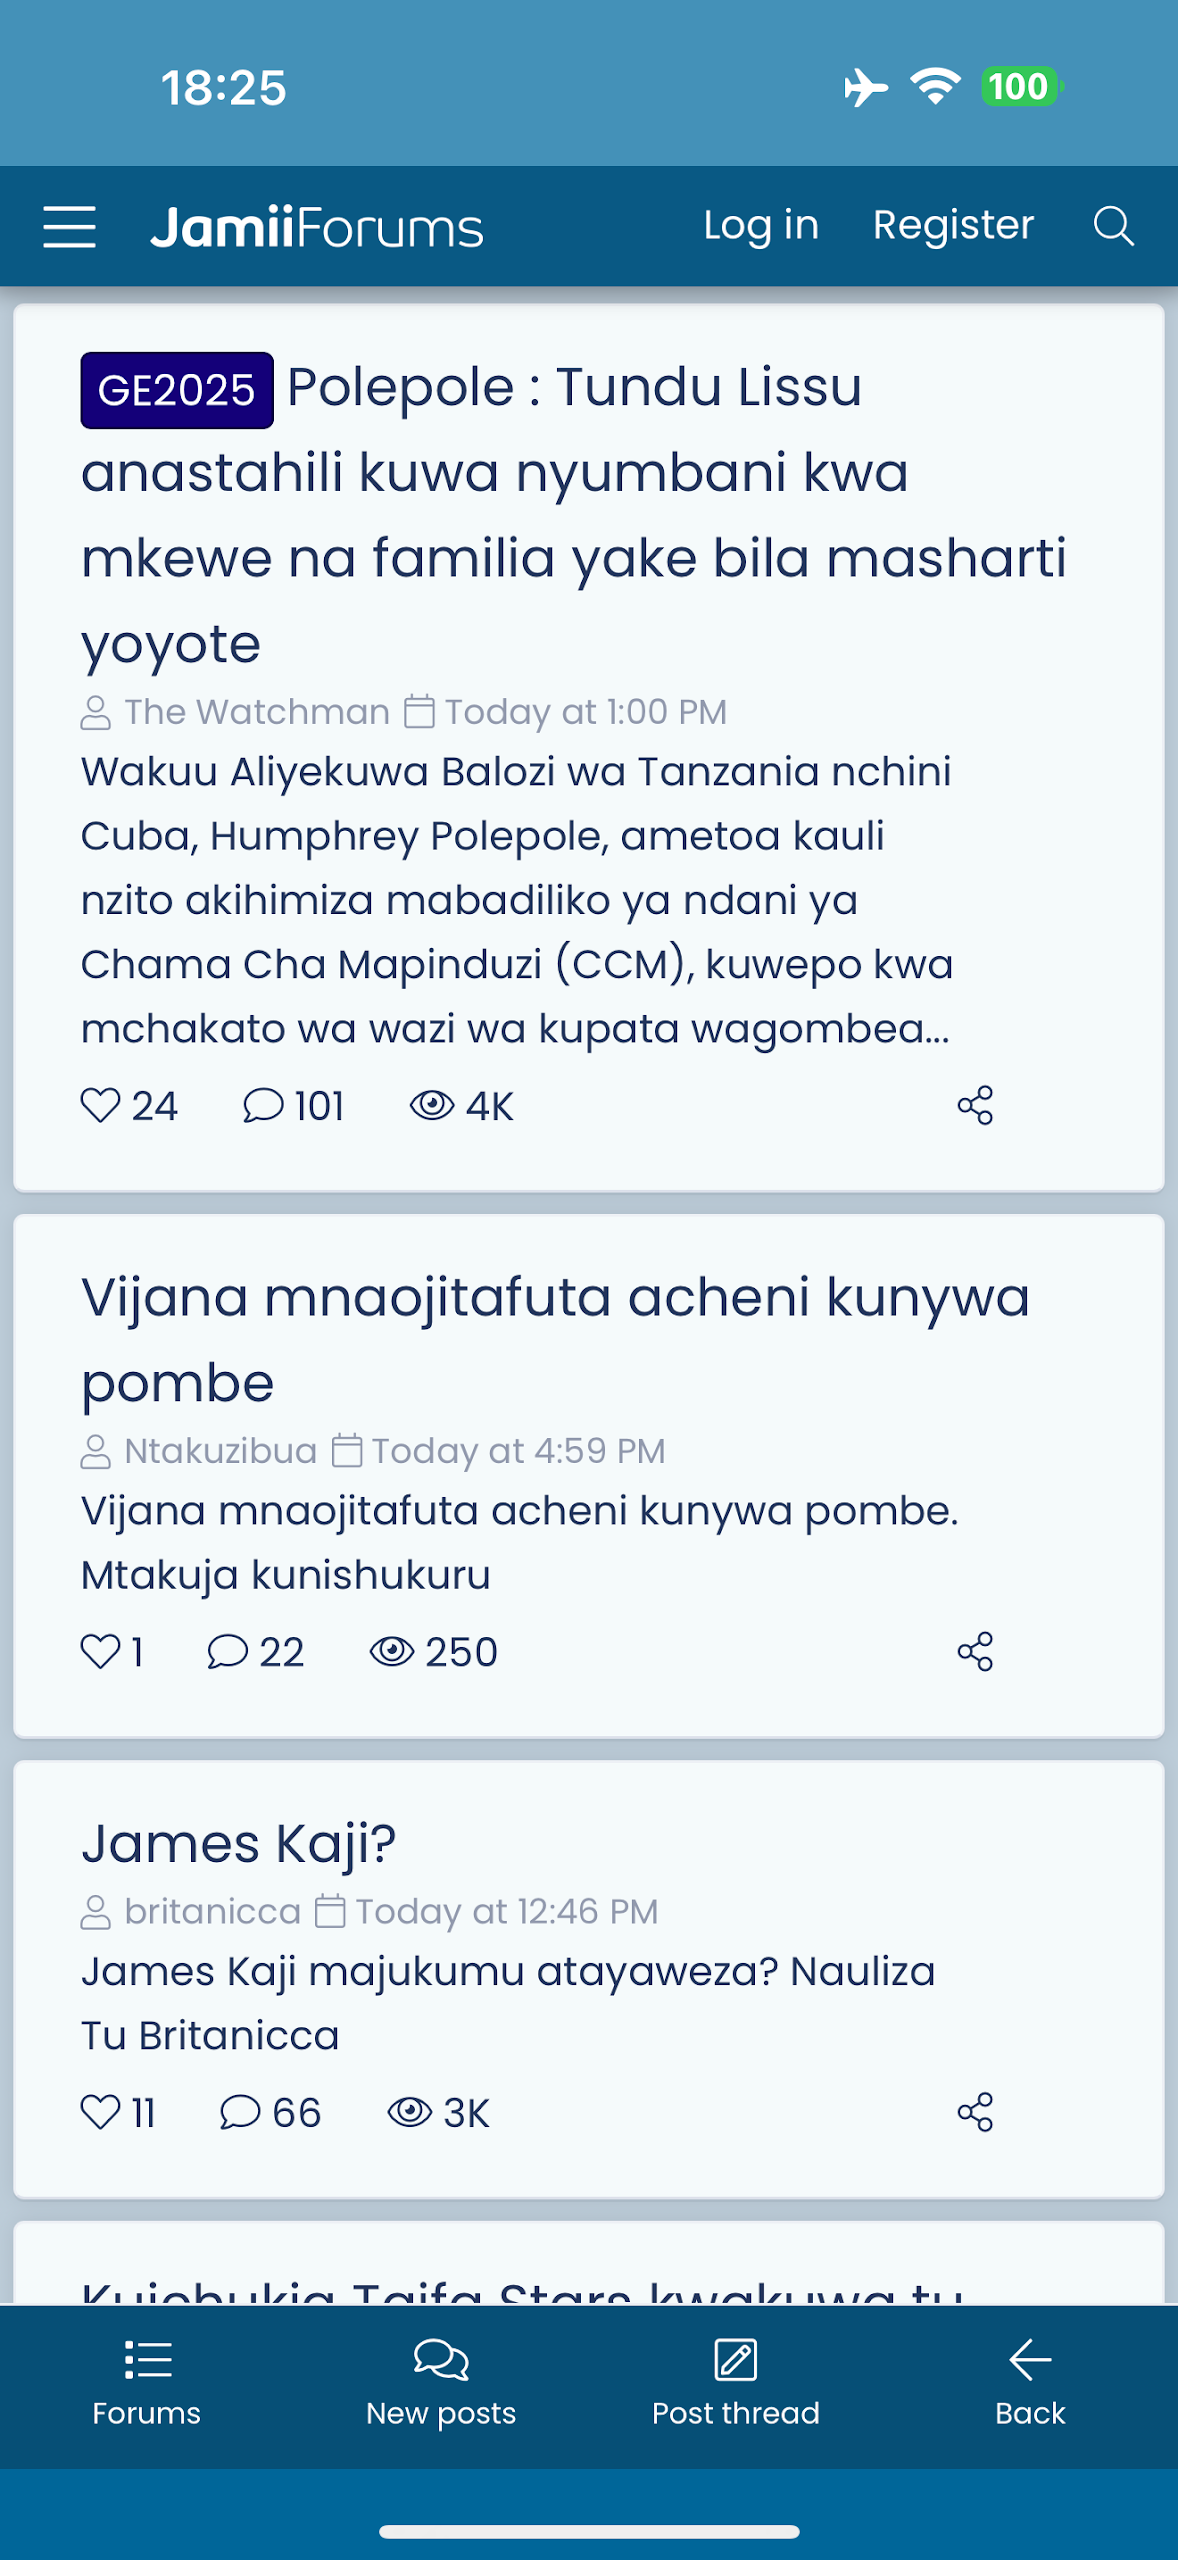Screen dimensions: 1178x2560
Task: Like the James Kaji thread
Action: point(101,2112)
